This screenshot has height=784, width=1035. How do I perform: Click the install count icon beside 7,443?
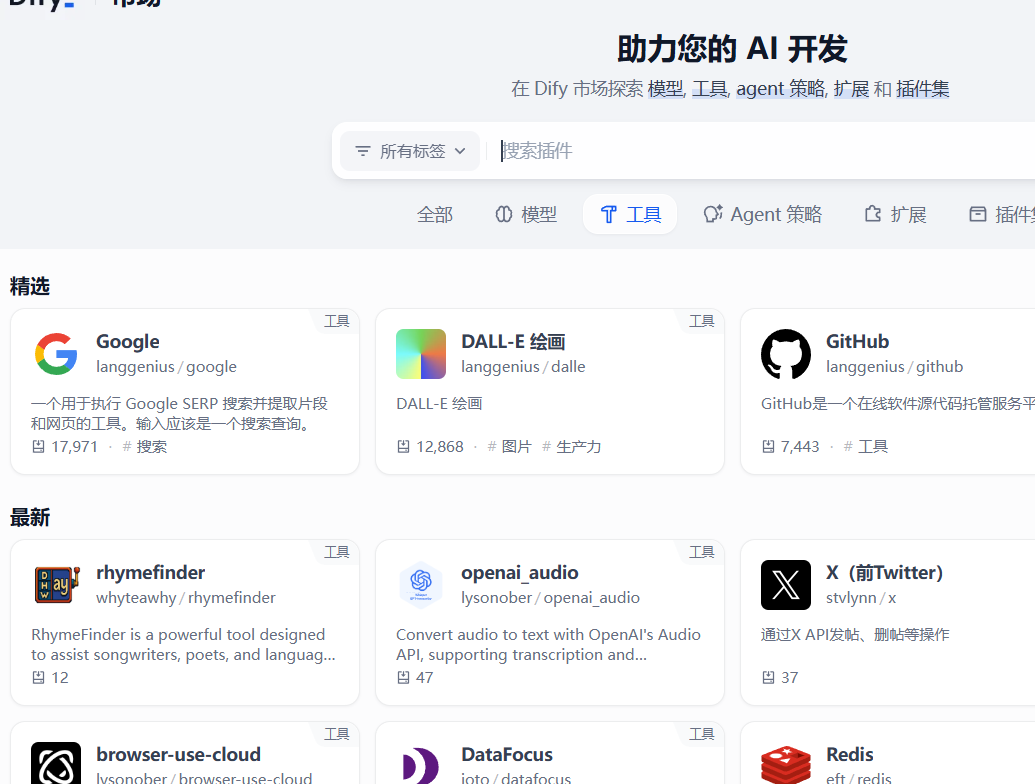coord(768,447)
